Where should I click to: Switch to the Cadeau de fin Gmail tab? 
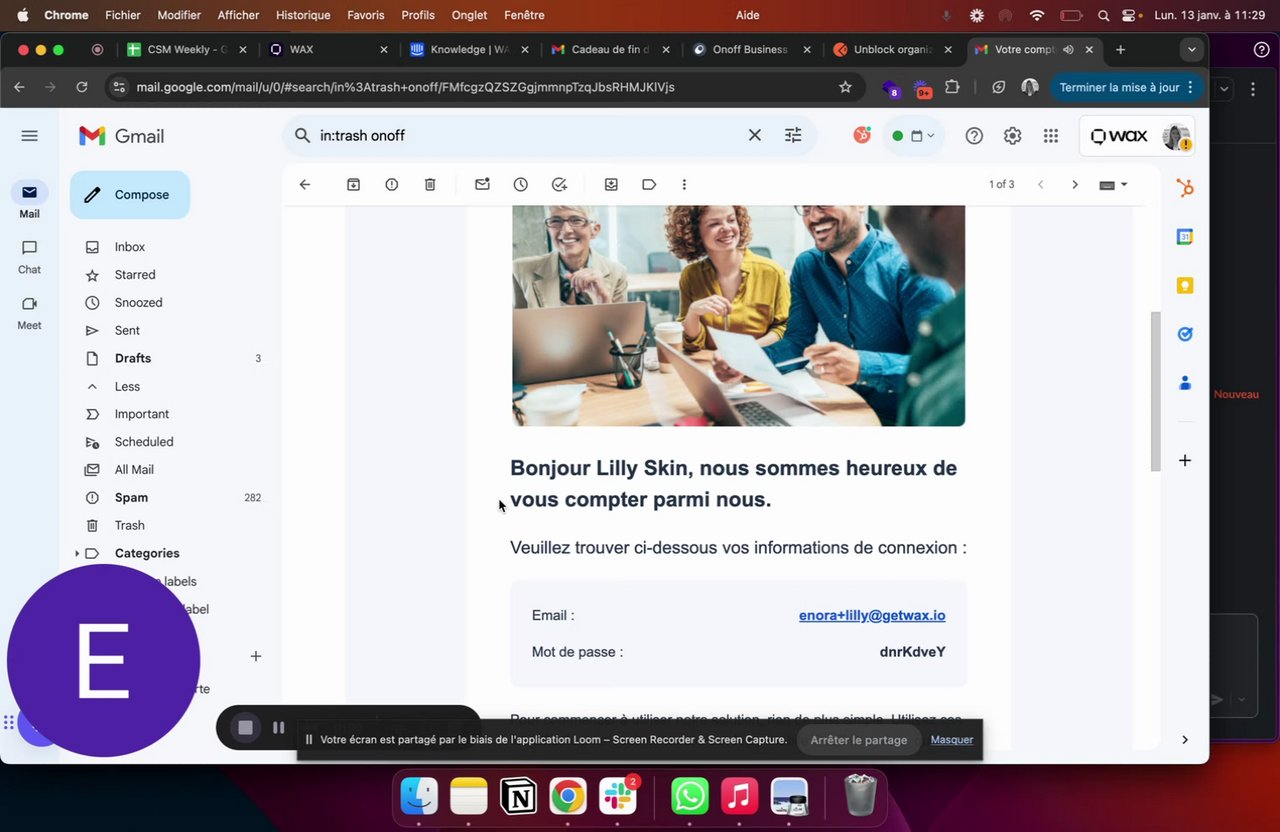pos(610,49)
